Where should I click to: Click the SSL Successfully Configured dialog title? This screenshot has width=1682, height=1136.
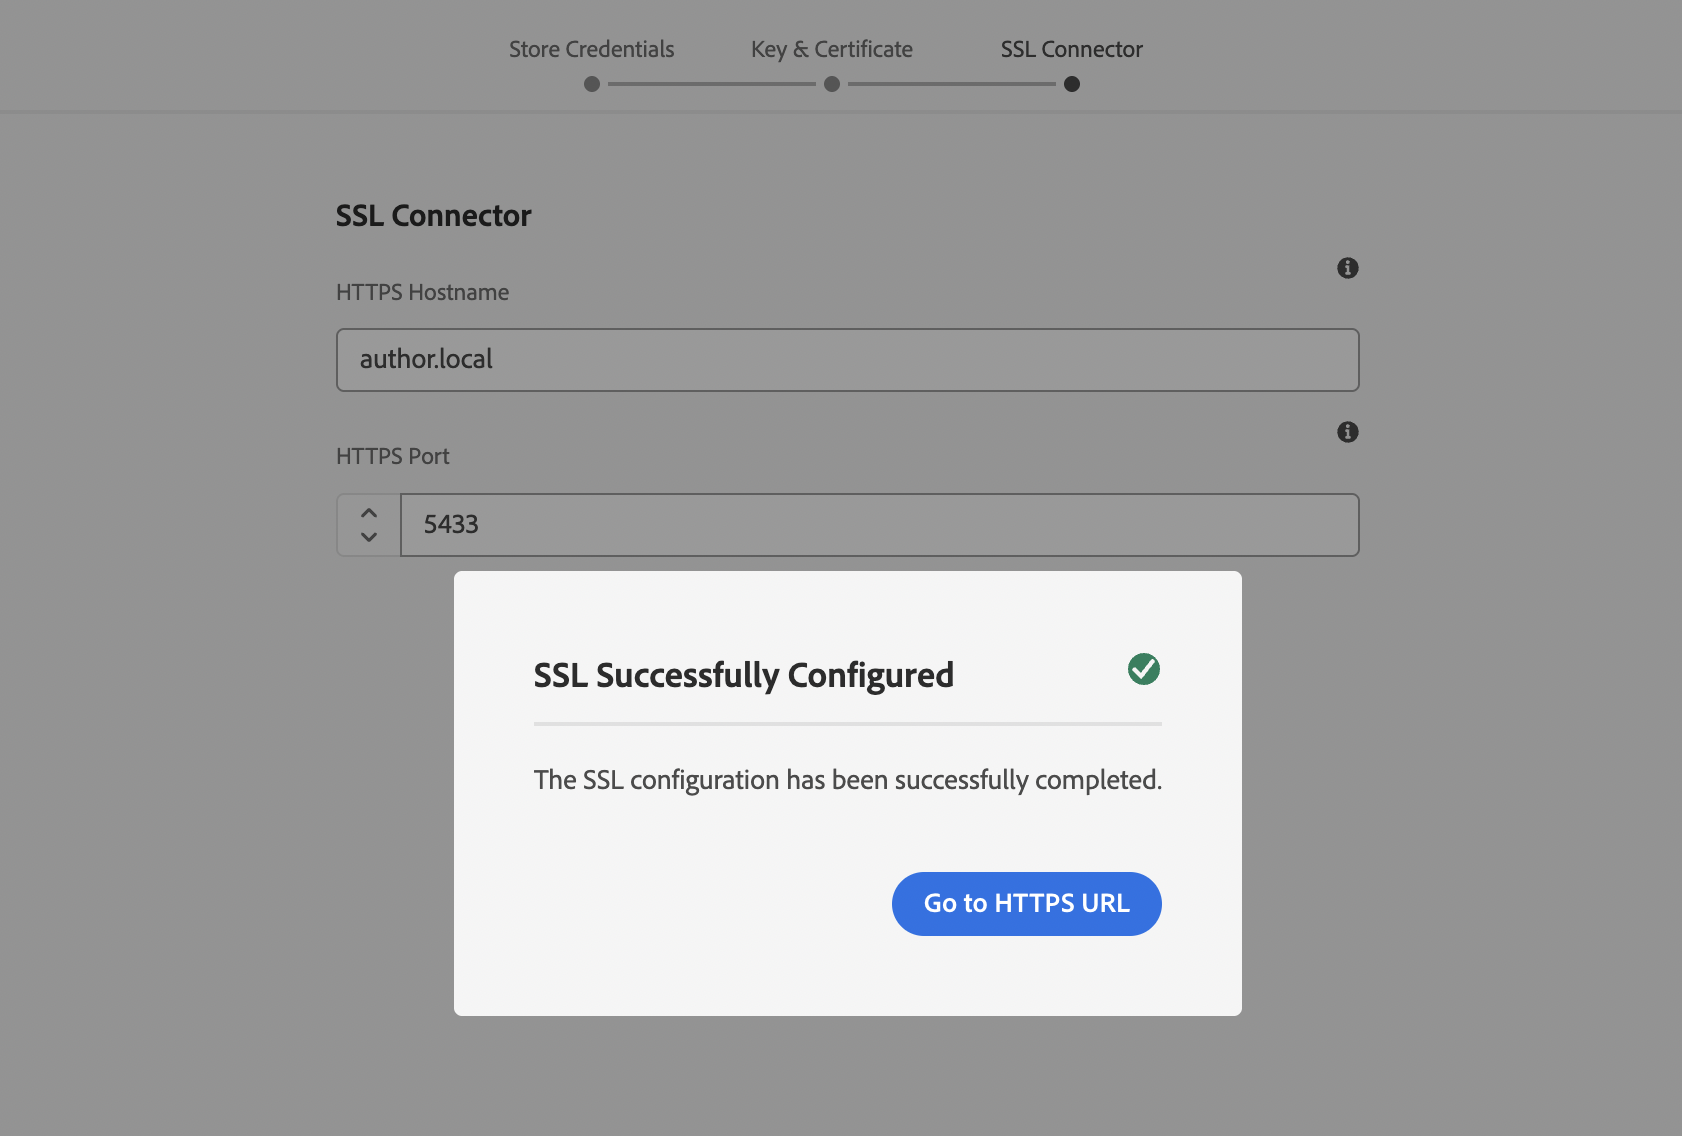[743, 675]
